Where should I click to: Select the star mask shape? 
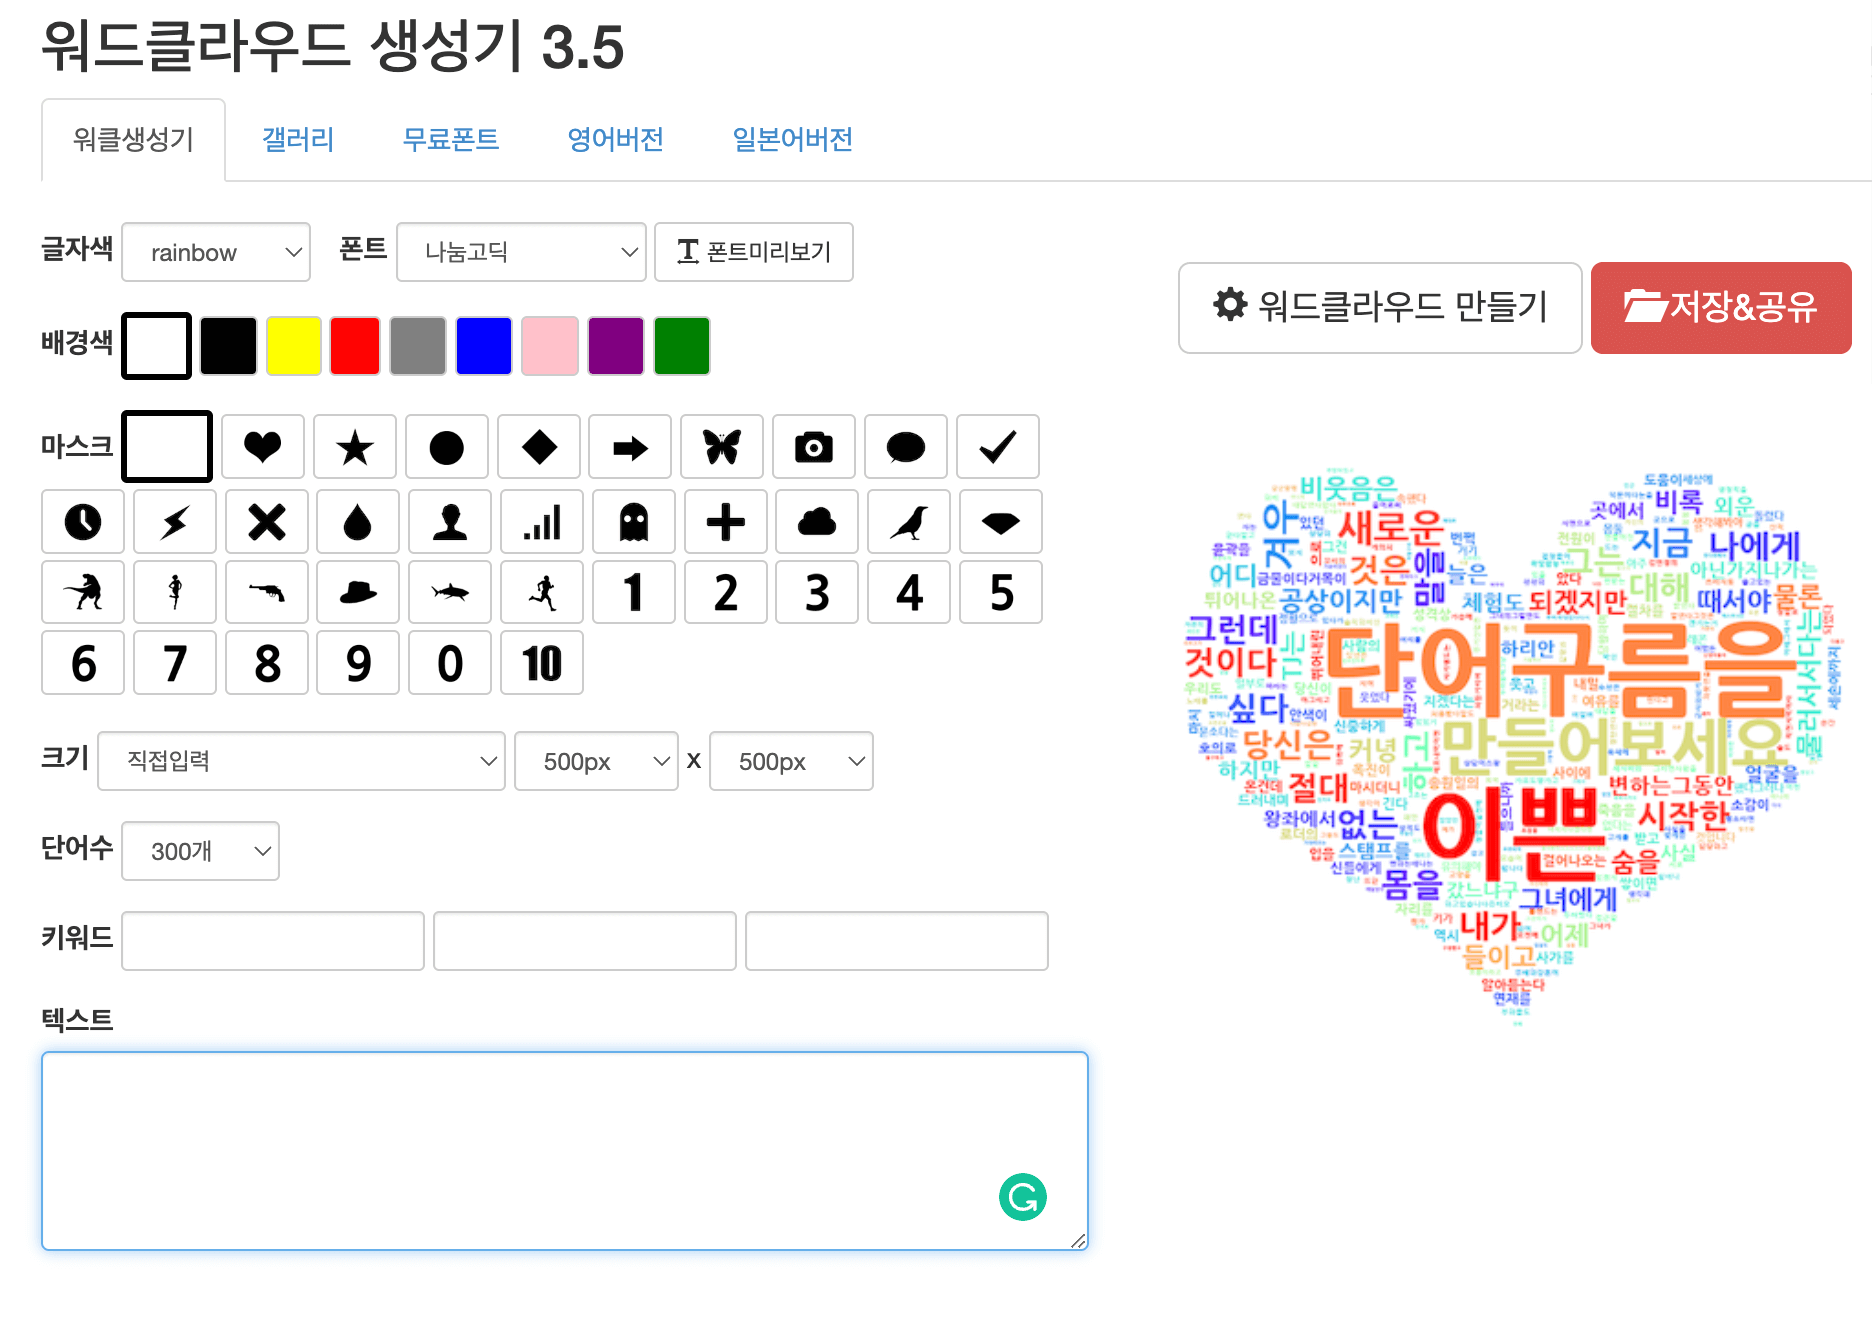pos(355,447)
